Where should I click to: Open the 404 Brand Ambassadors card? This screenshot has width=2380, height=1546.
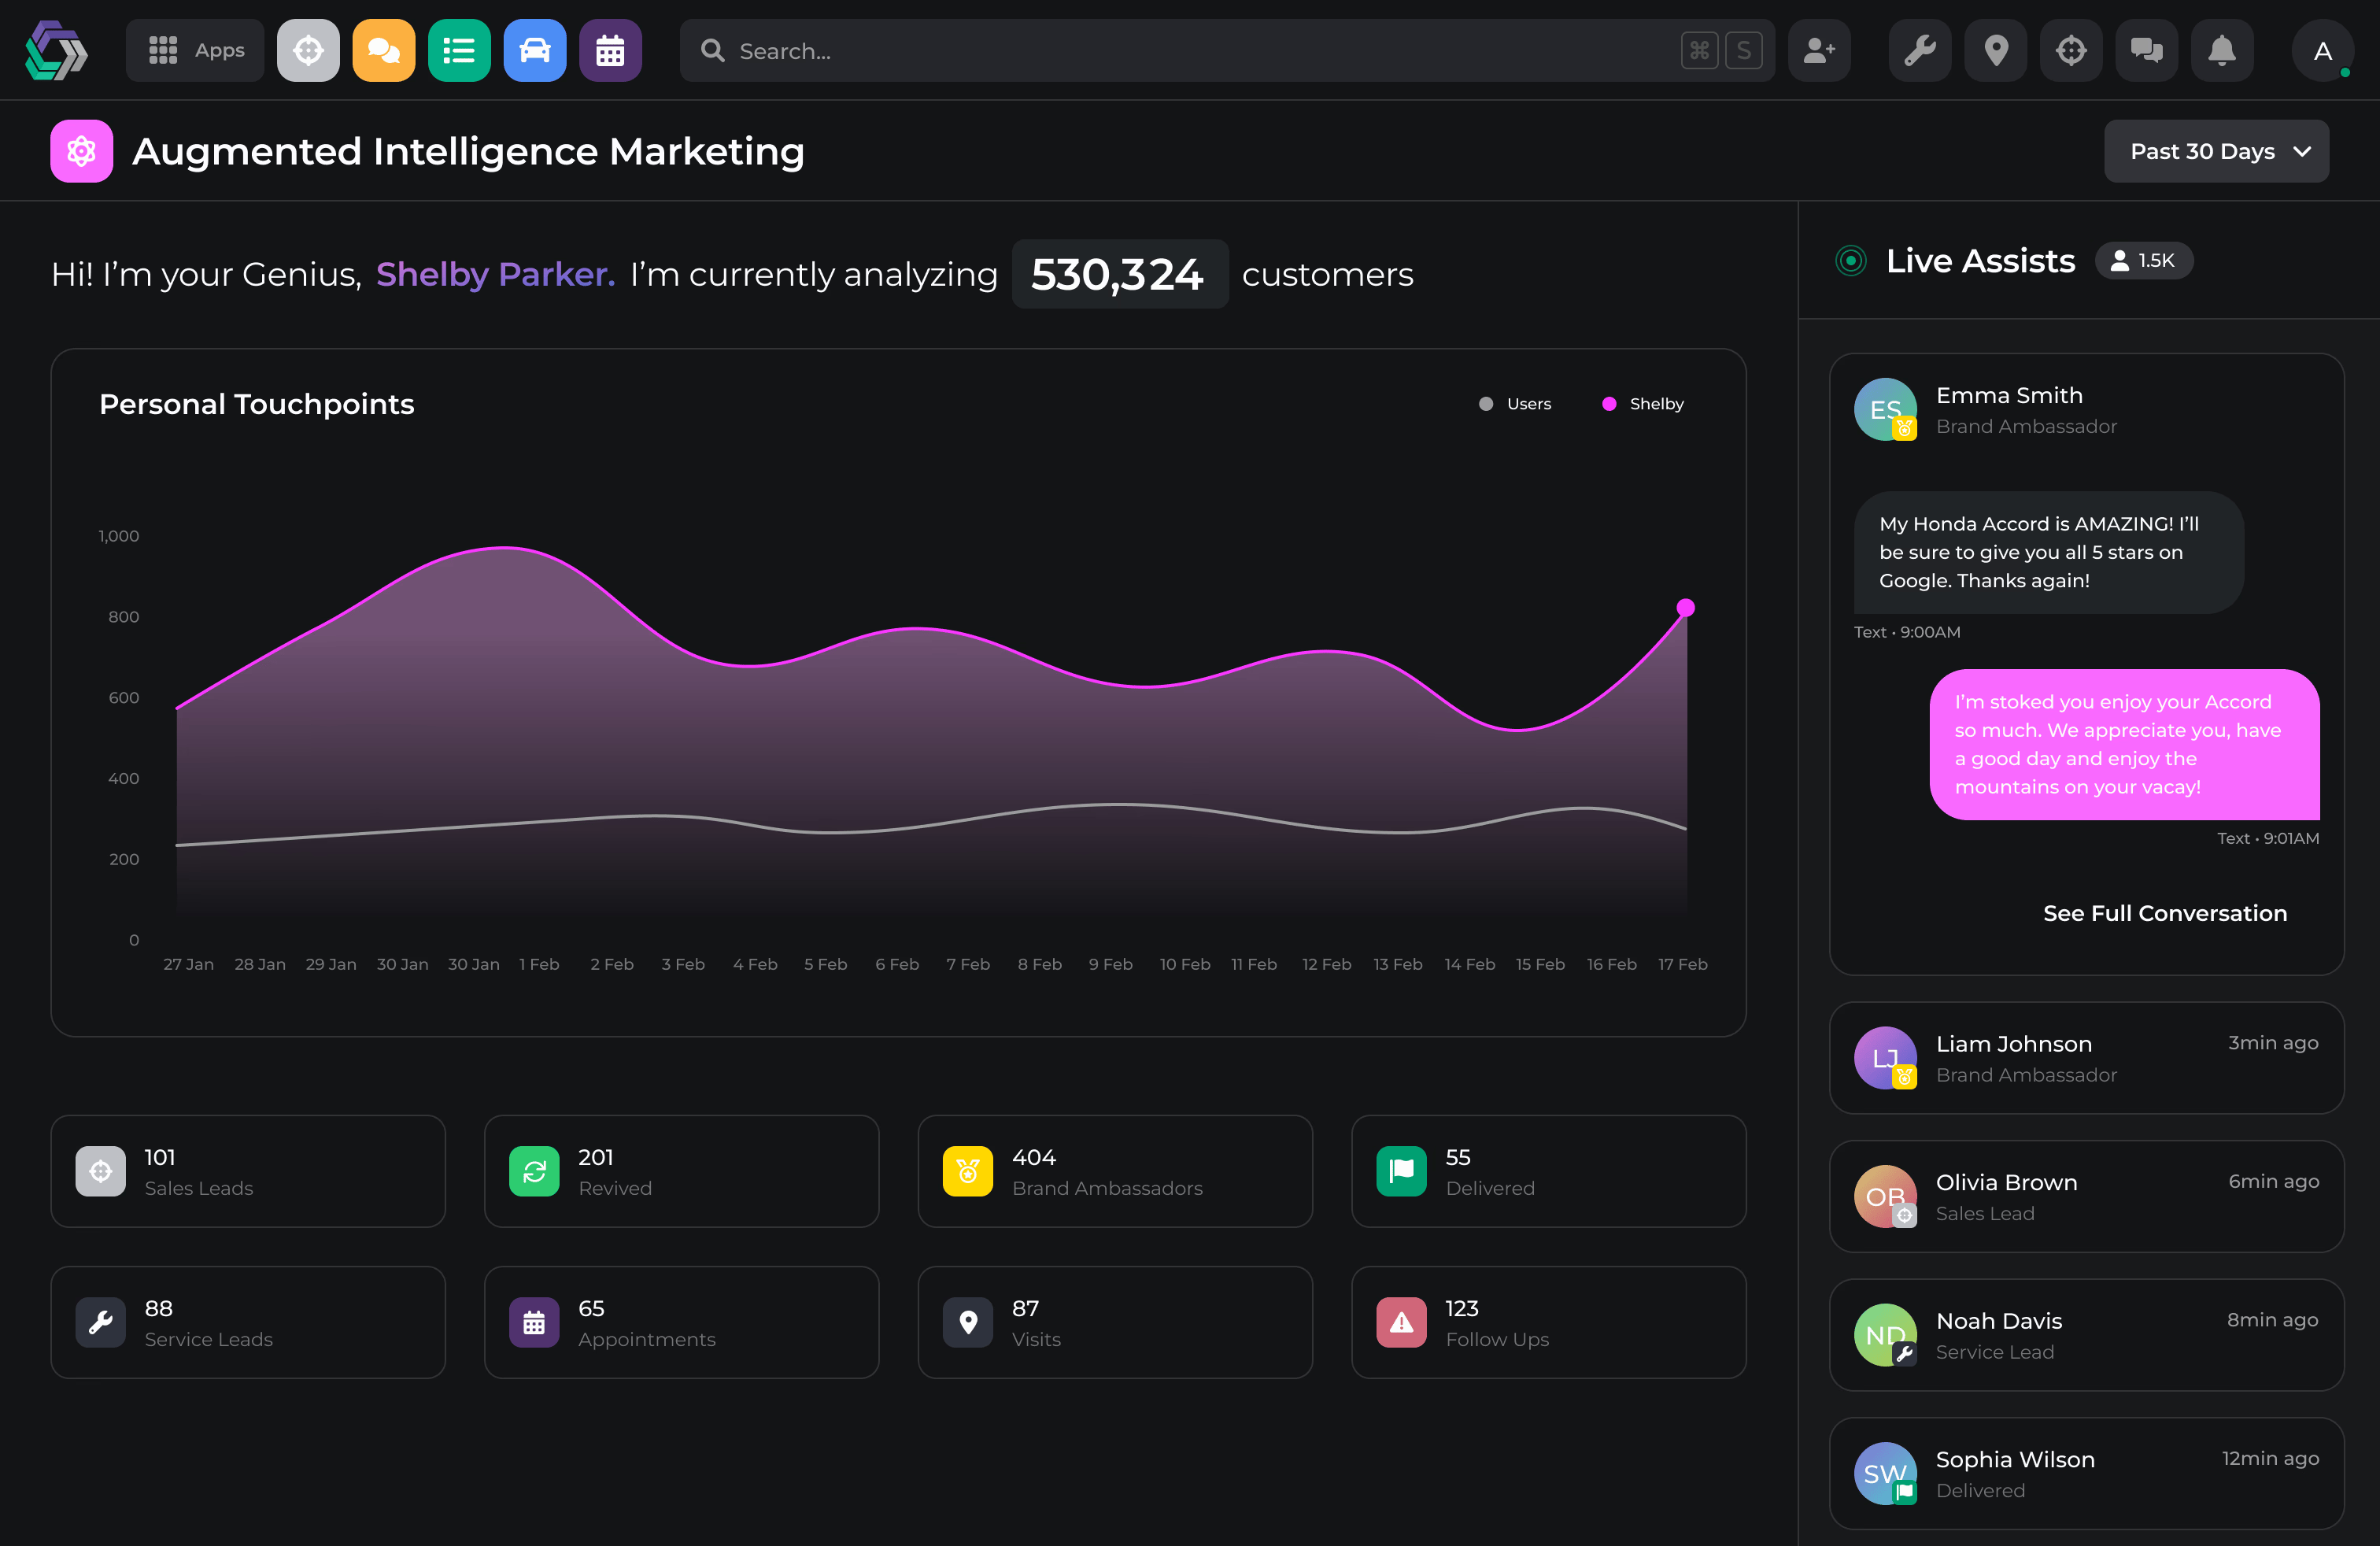click(x=1115, y=1171)
